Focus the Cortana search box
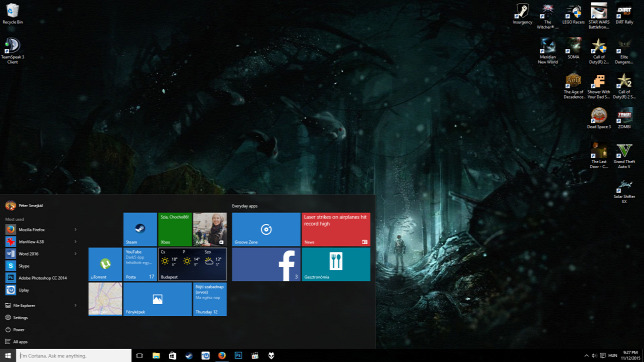The image size is (644, 362). [x=74, y=355]
